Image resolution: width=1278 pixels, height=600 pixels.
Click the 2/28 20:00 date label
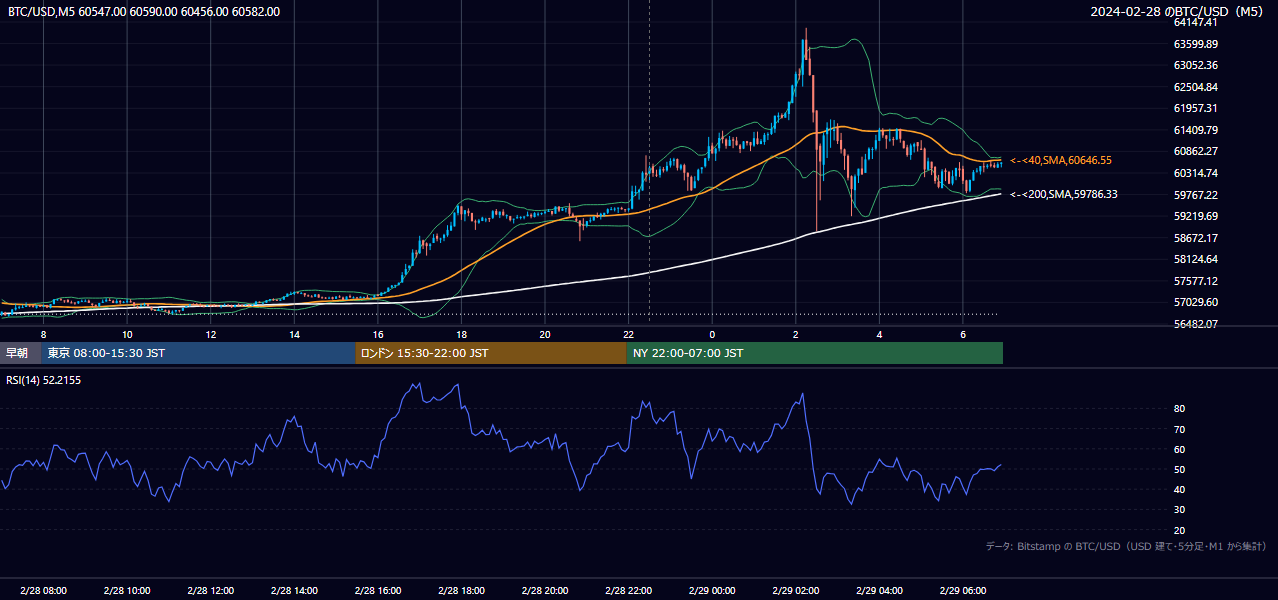click(x=545, y=591)
